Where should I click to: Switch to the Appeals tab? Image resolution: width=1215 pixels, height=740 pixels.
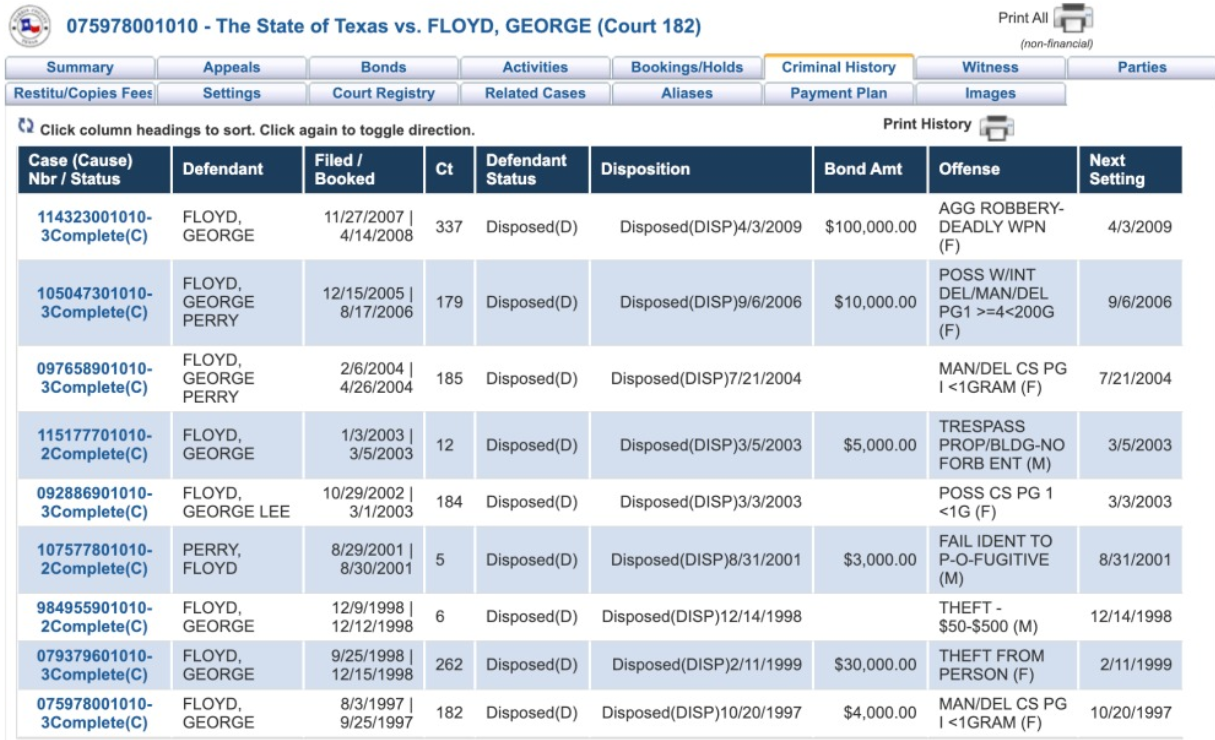click(x=231, y=68)
